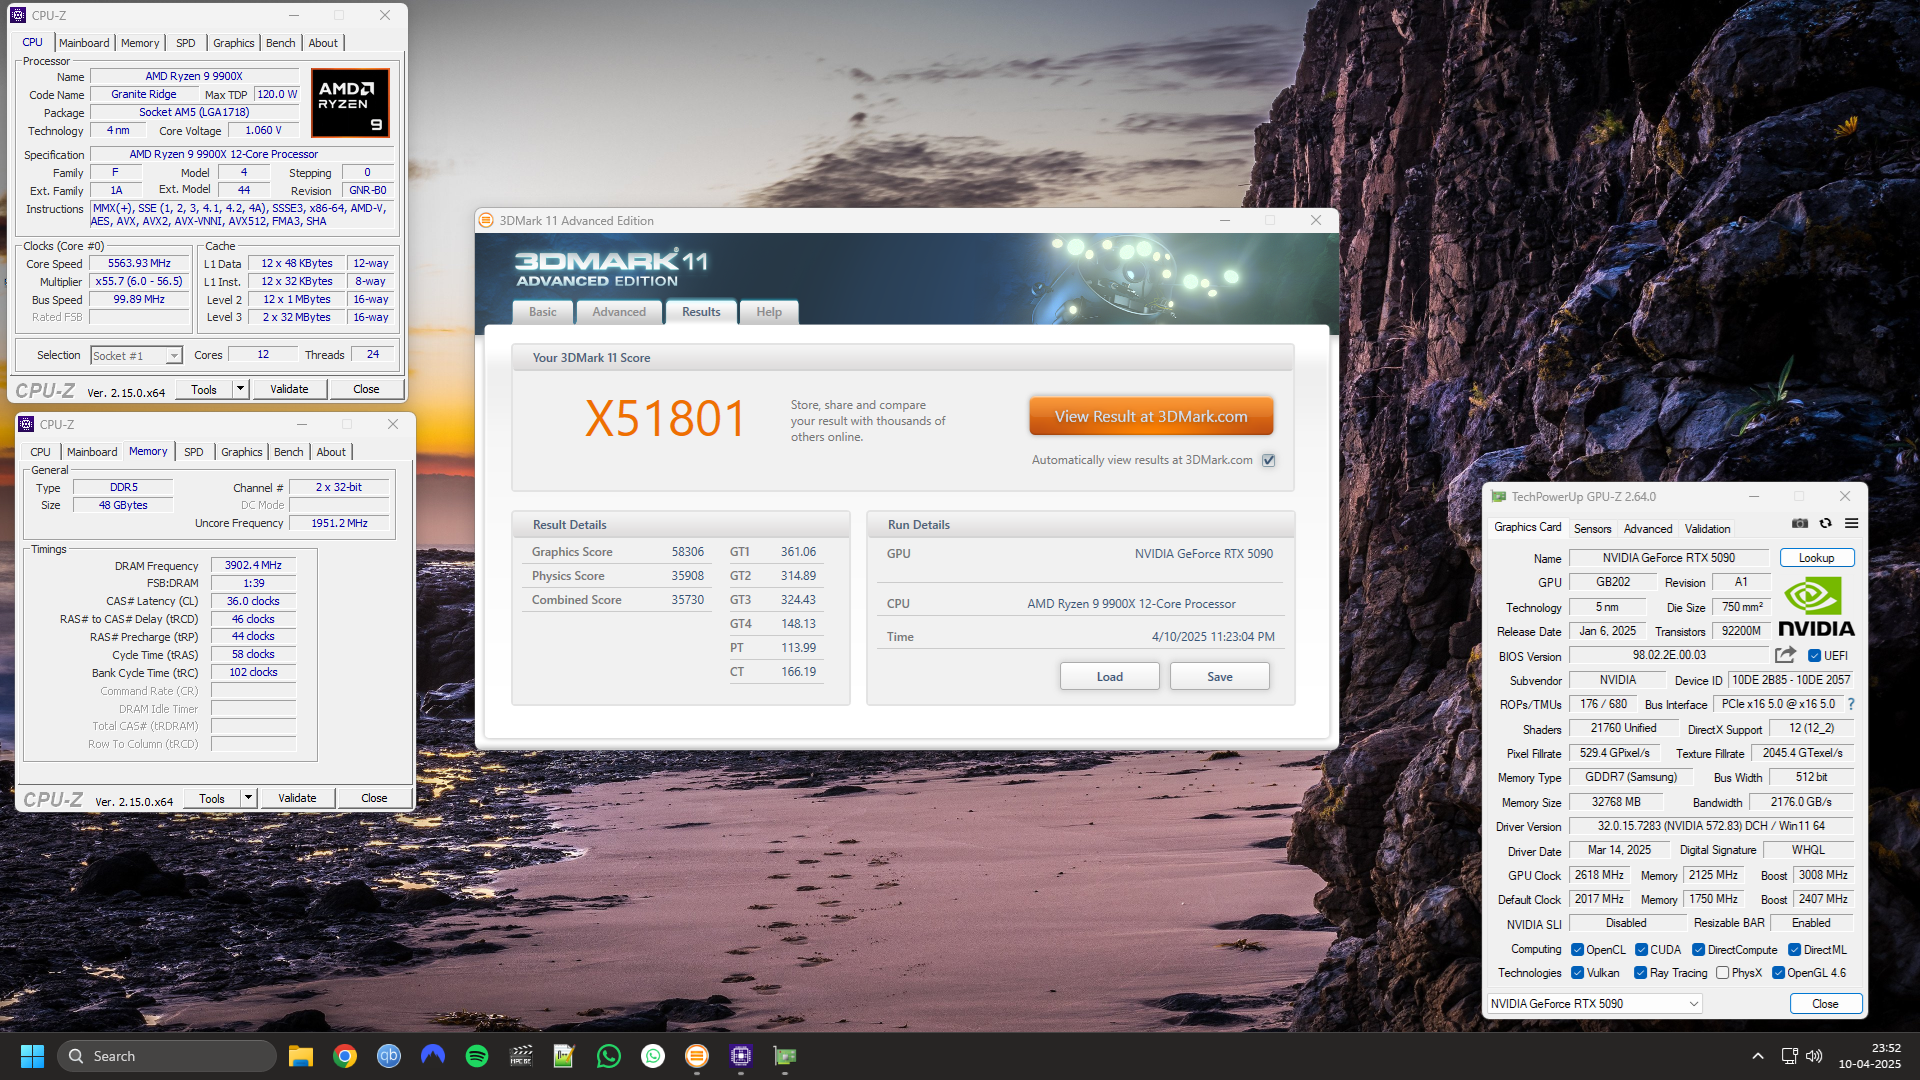Open qBittorrent from the taskbar
This screenshot has height=1080, width=1920.
tap(389, 1056)
